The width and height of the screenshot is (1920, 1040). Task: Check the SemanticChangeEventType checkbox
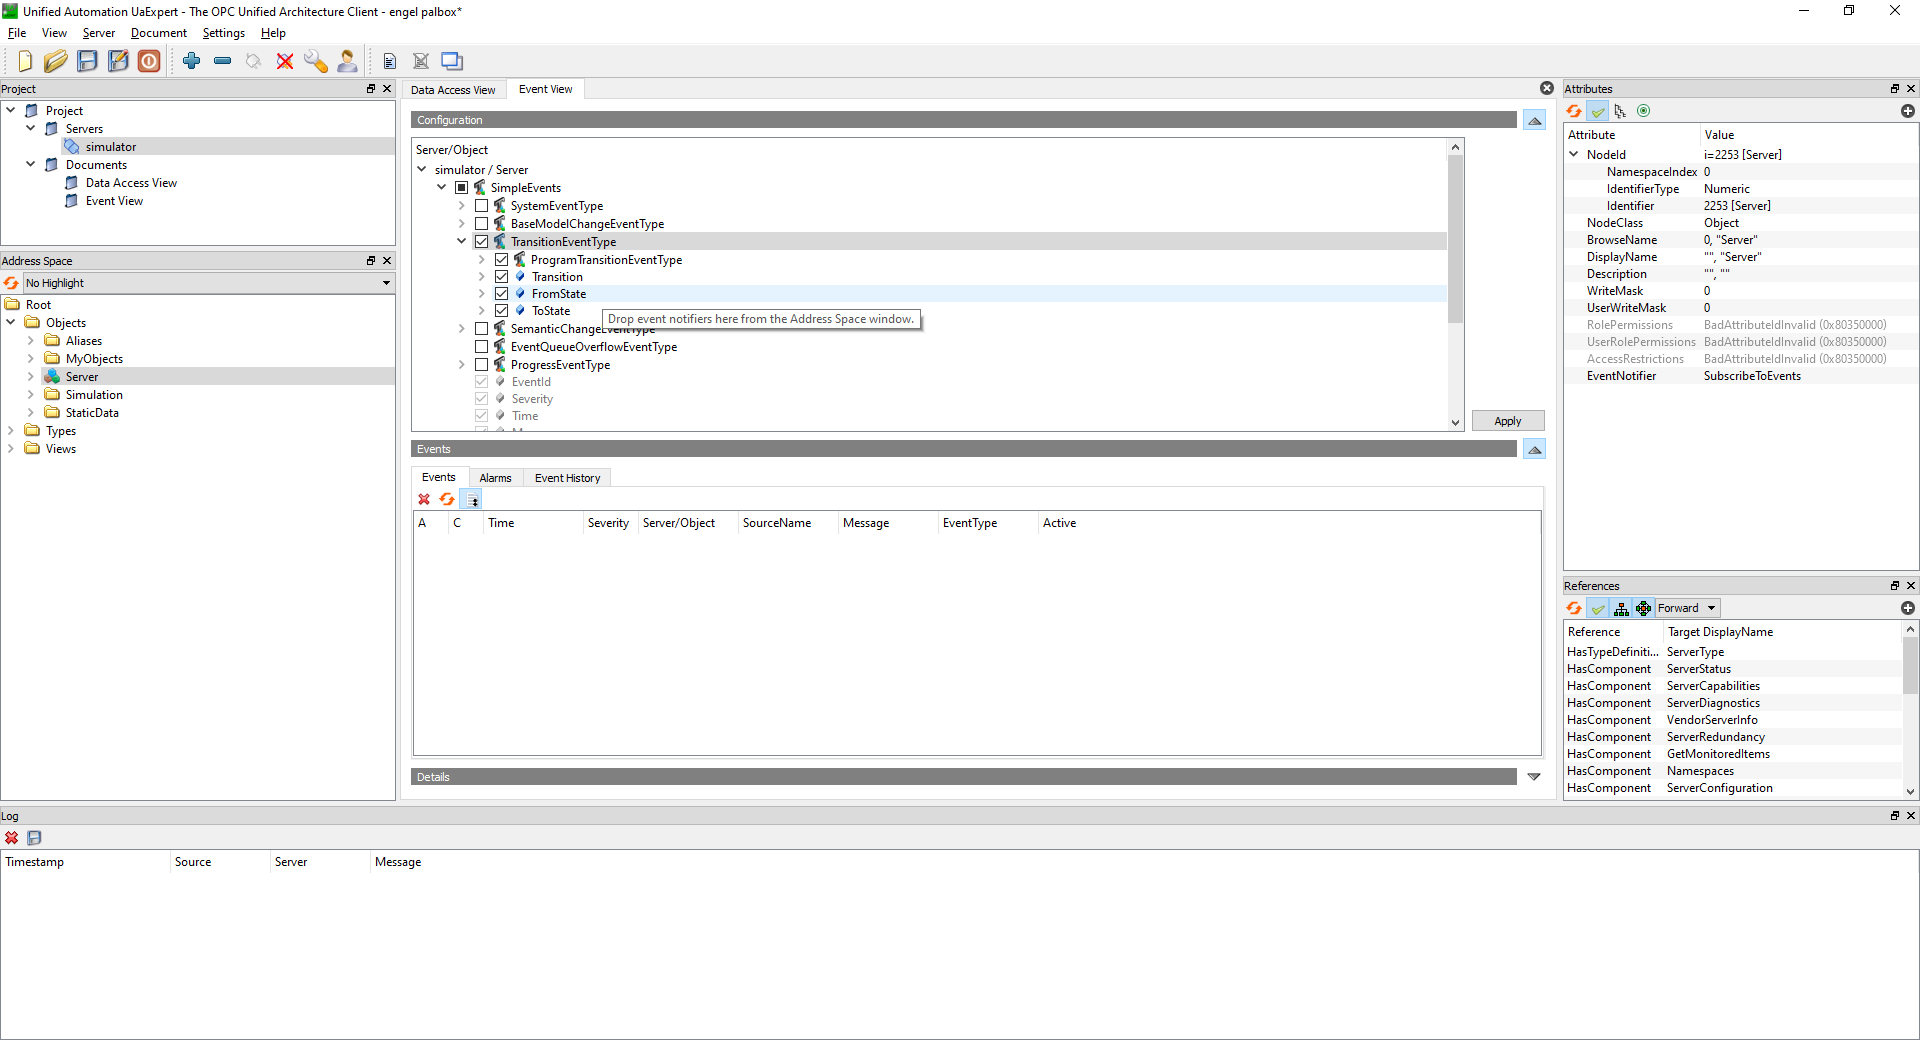(x=481, y=328)
